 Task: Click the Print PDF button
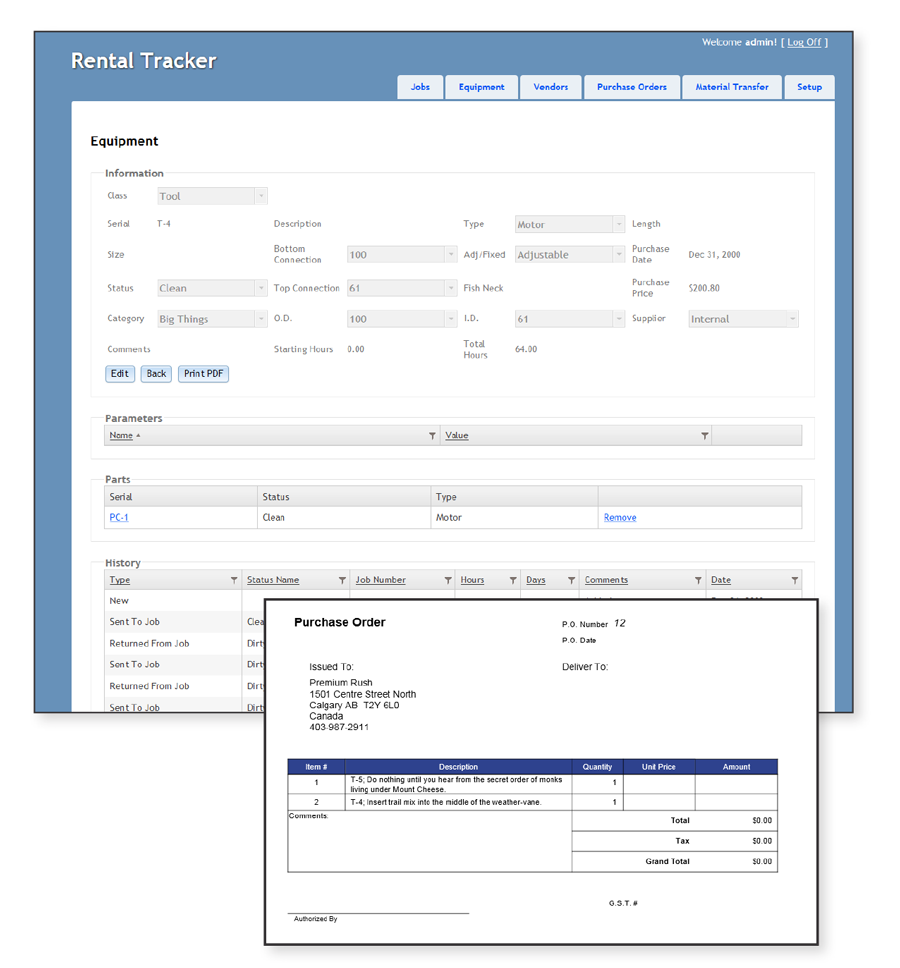pos(203,373)
